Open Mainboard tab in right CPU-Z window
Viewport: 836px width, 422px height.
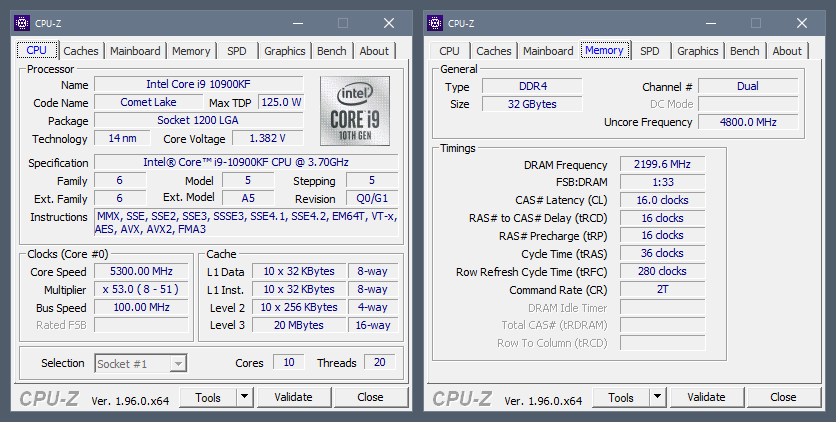pyautogui.click(x=548, y=51)
